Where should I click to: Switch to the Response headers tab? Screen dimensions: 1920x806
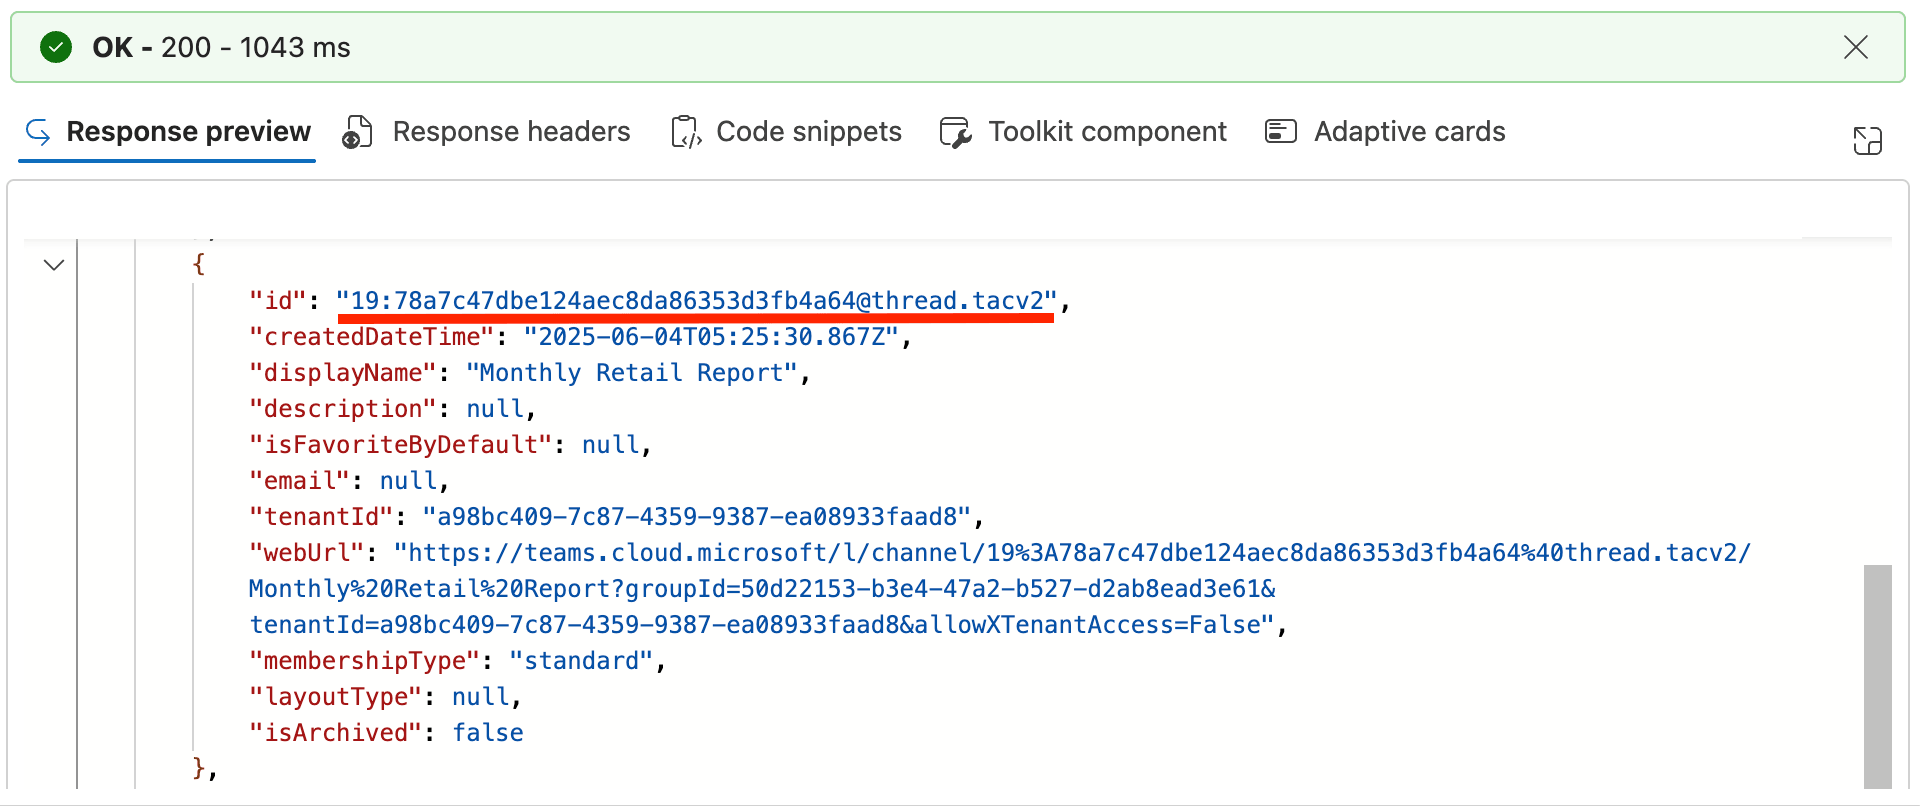coord(487,132)
